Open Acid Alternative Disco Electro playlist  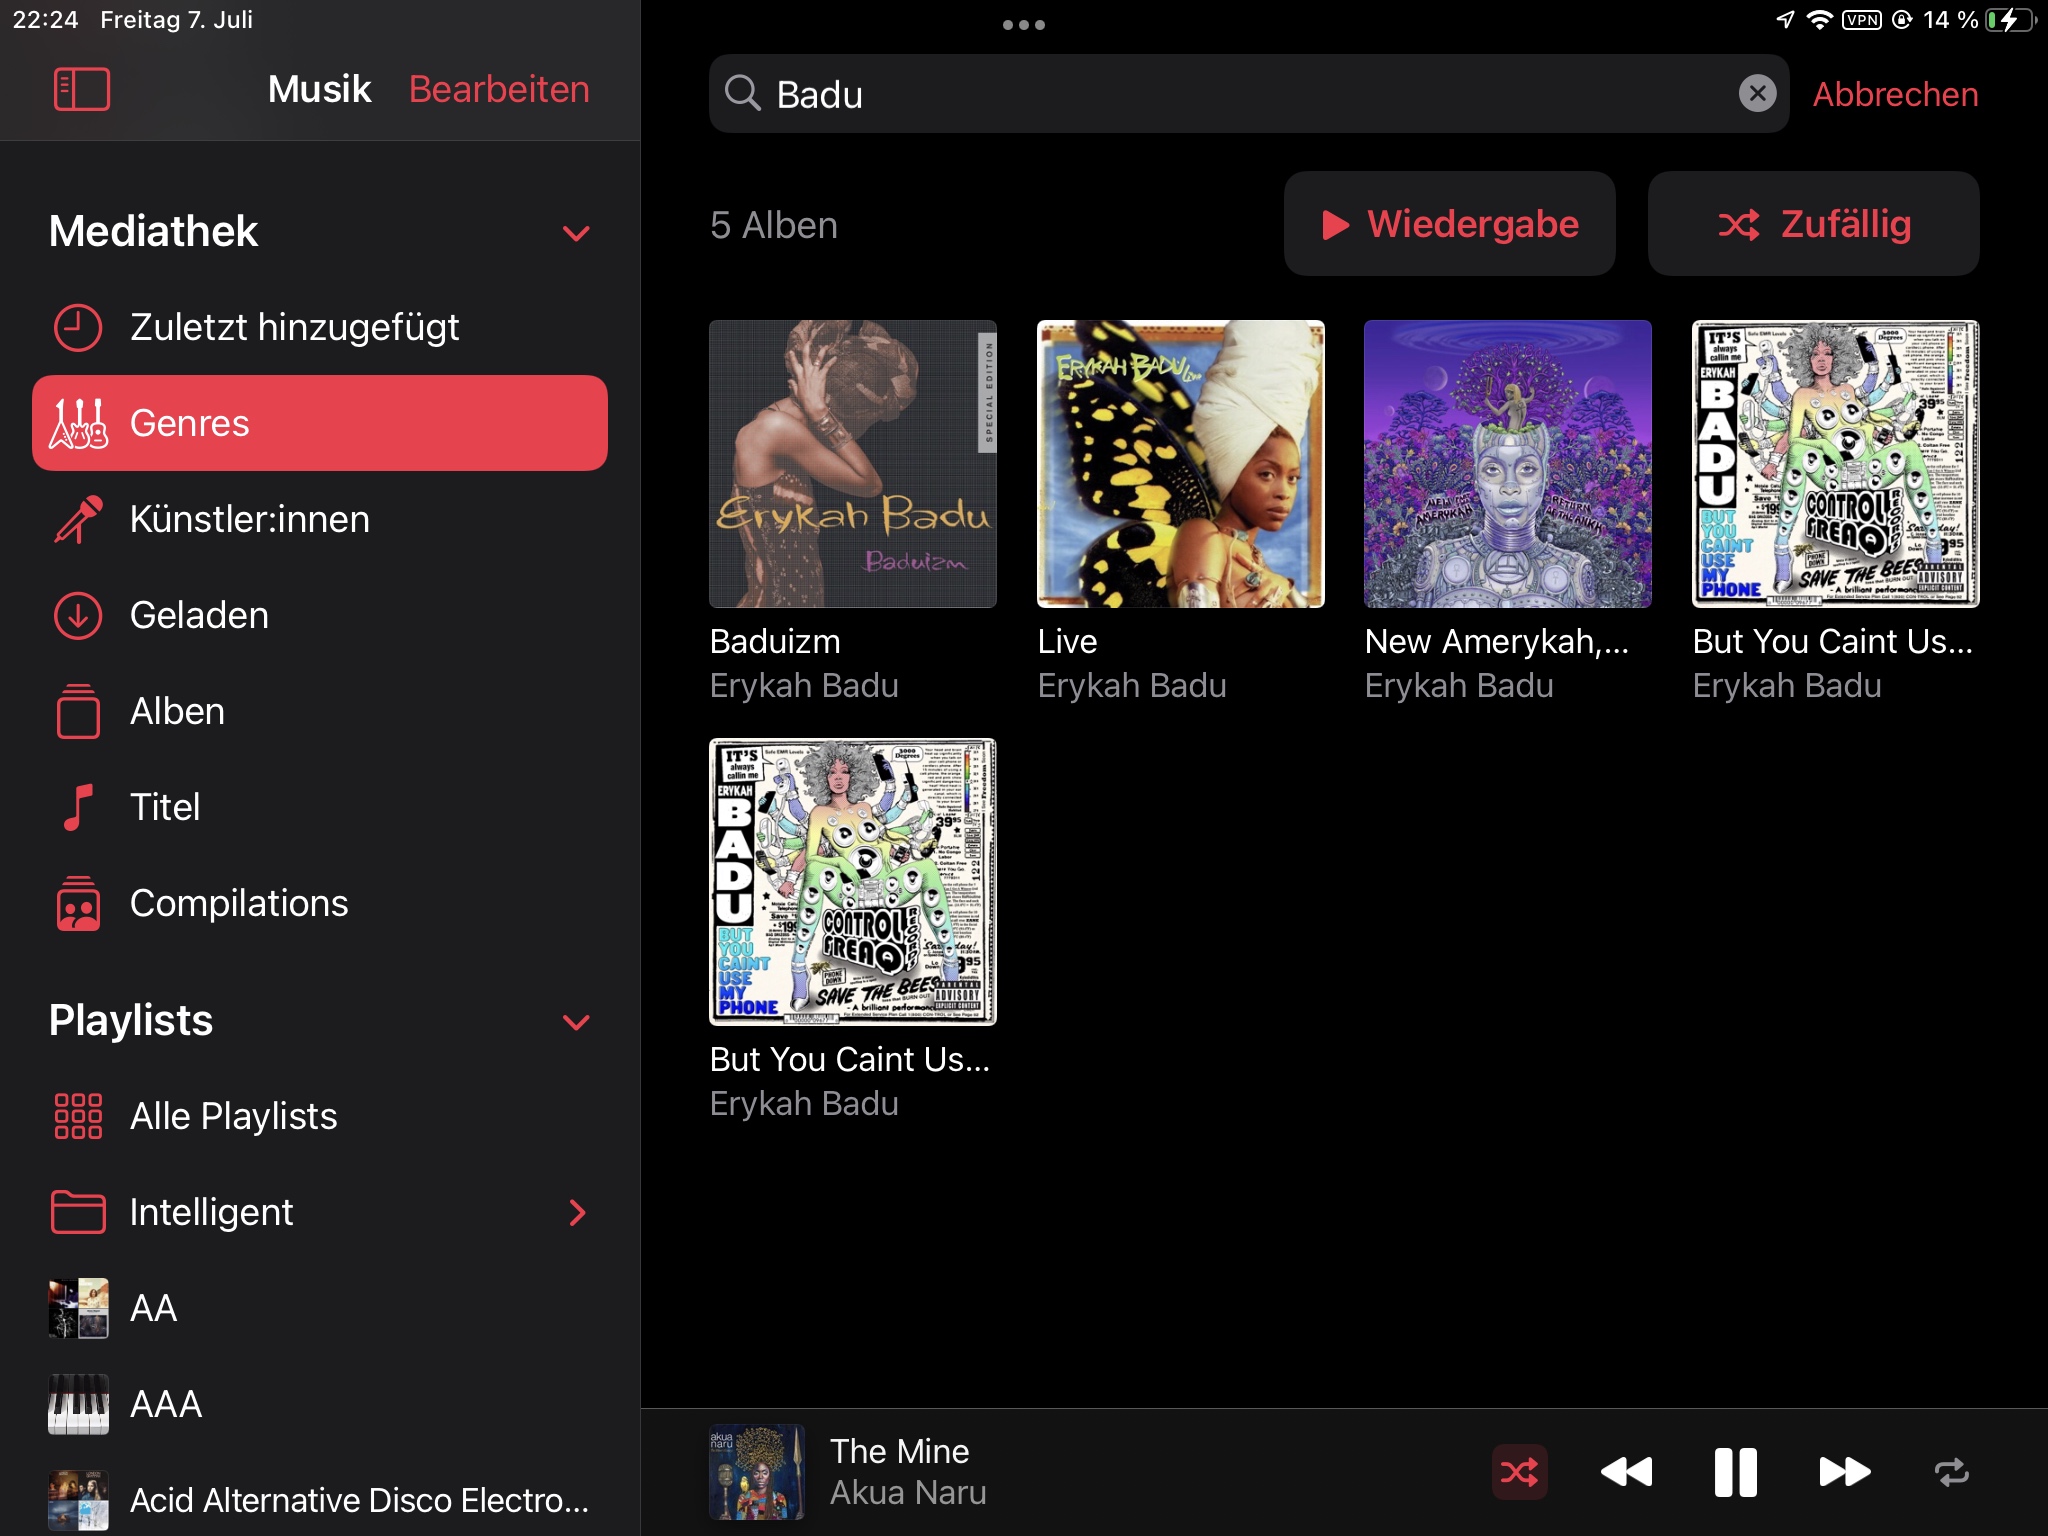320,1500
